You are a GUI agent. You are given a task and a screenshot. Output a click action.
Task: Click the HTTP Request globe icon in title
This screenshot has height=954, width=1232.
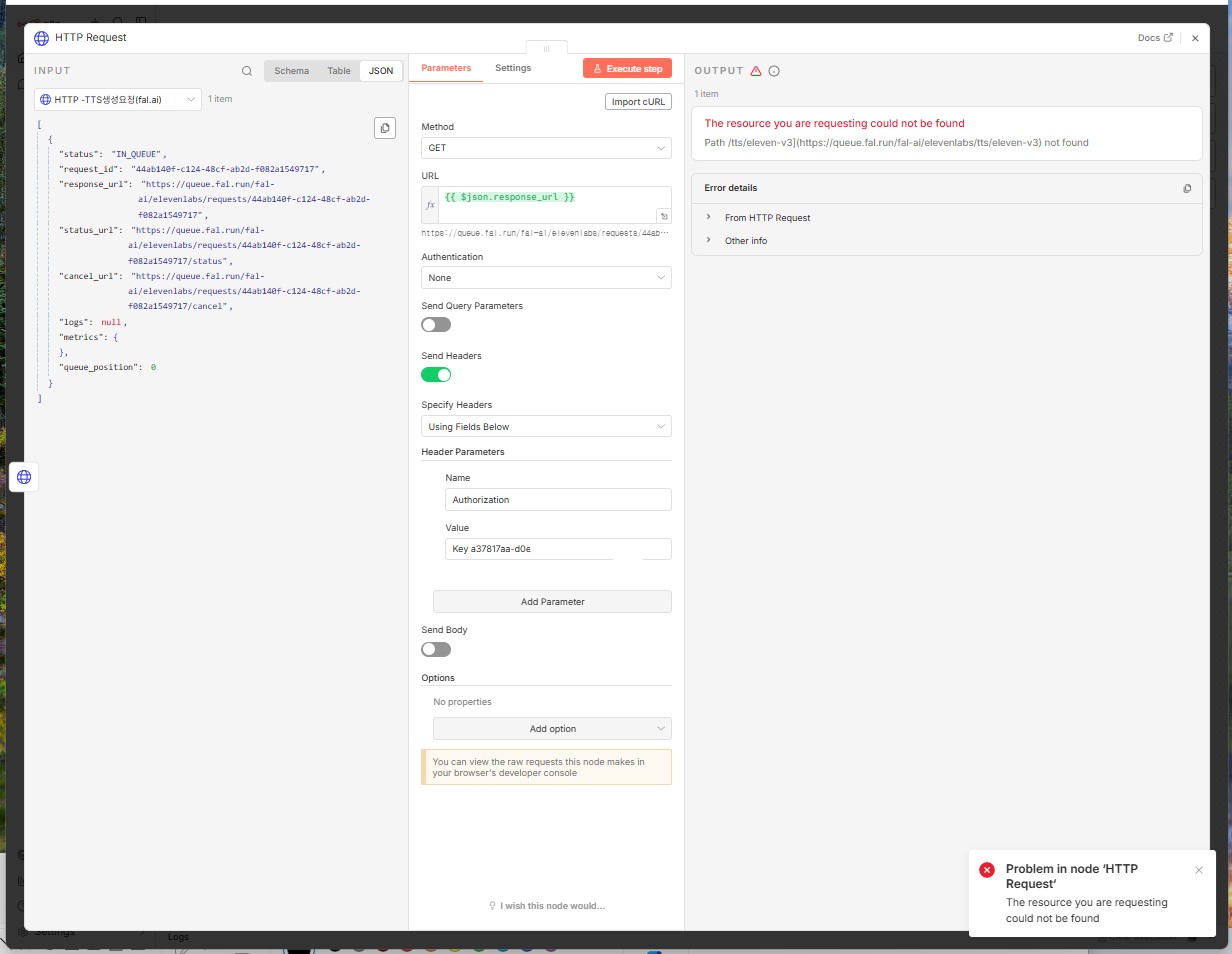(41, 38)
